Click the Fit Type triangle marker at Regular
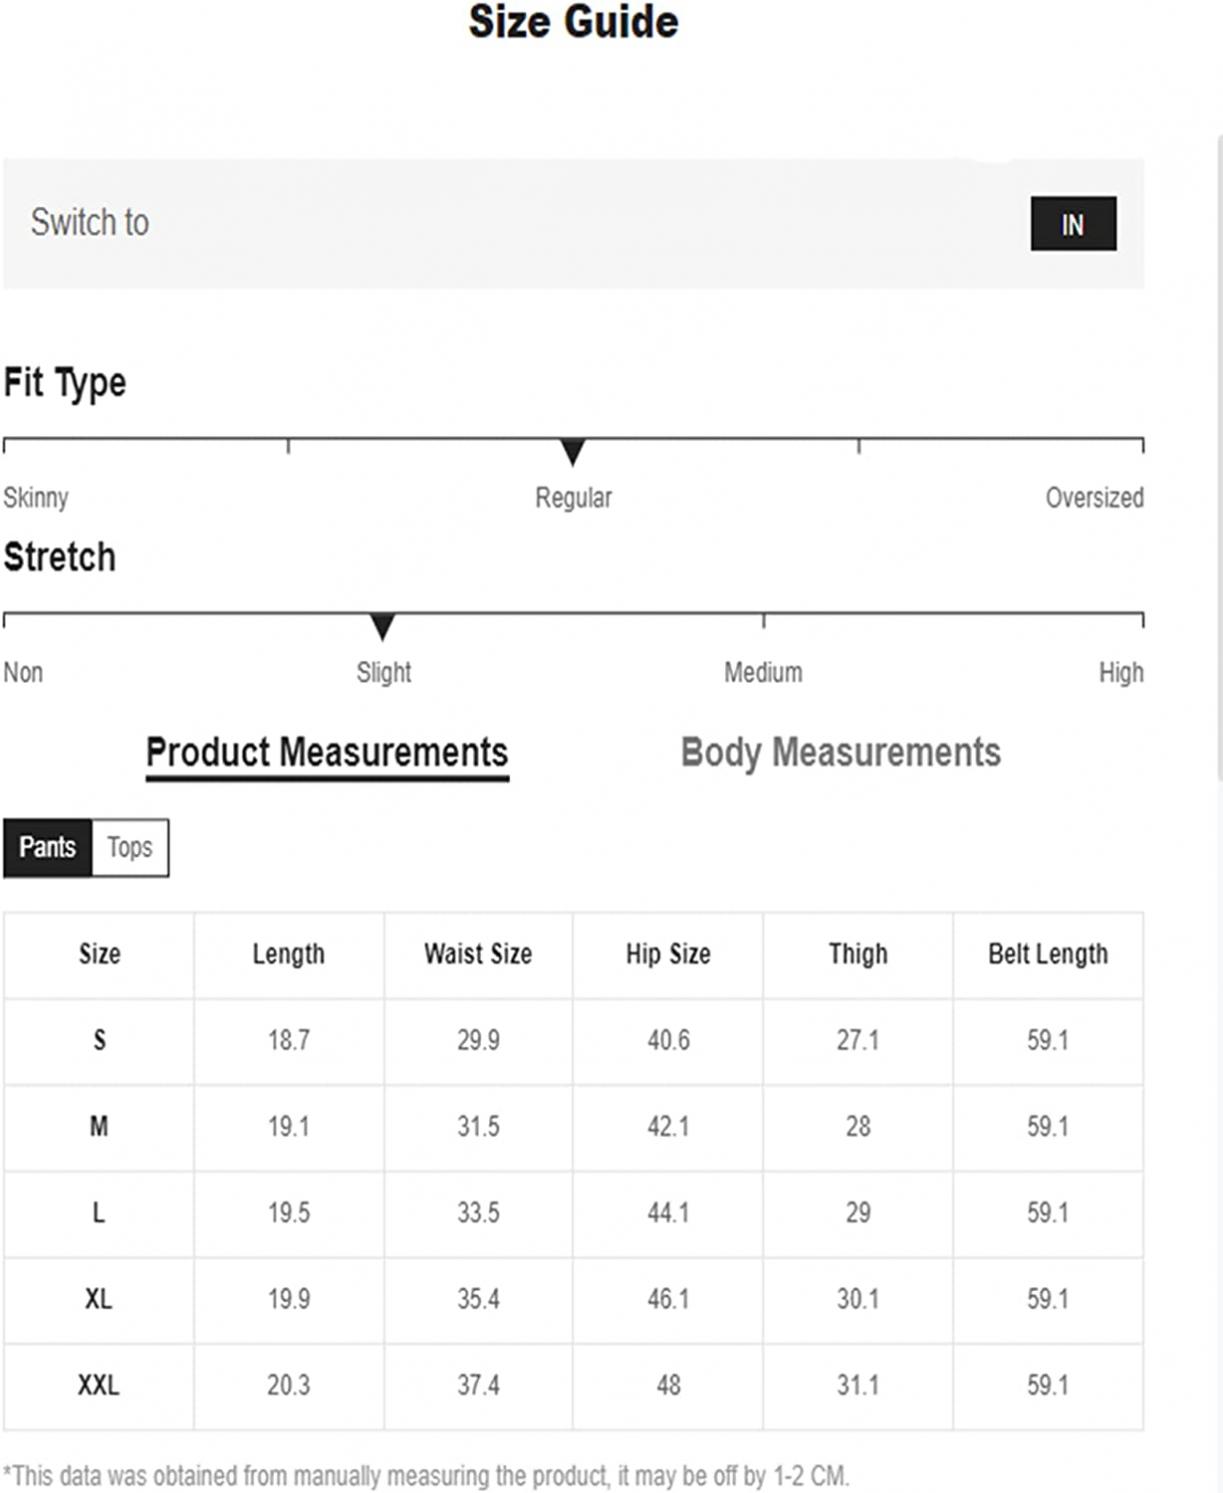The width and height of the screenshot is (1223, 1493). 573,452
